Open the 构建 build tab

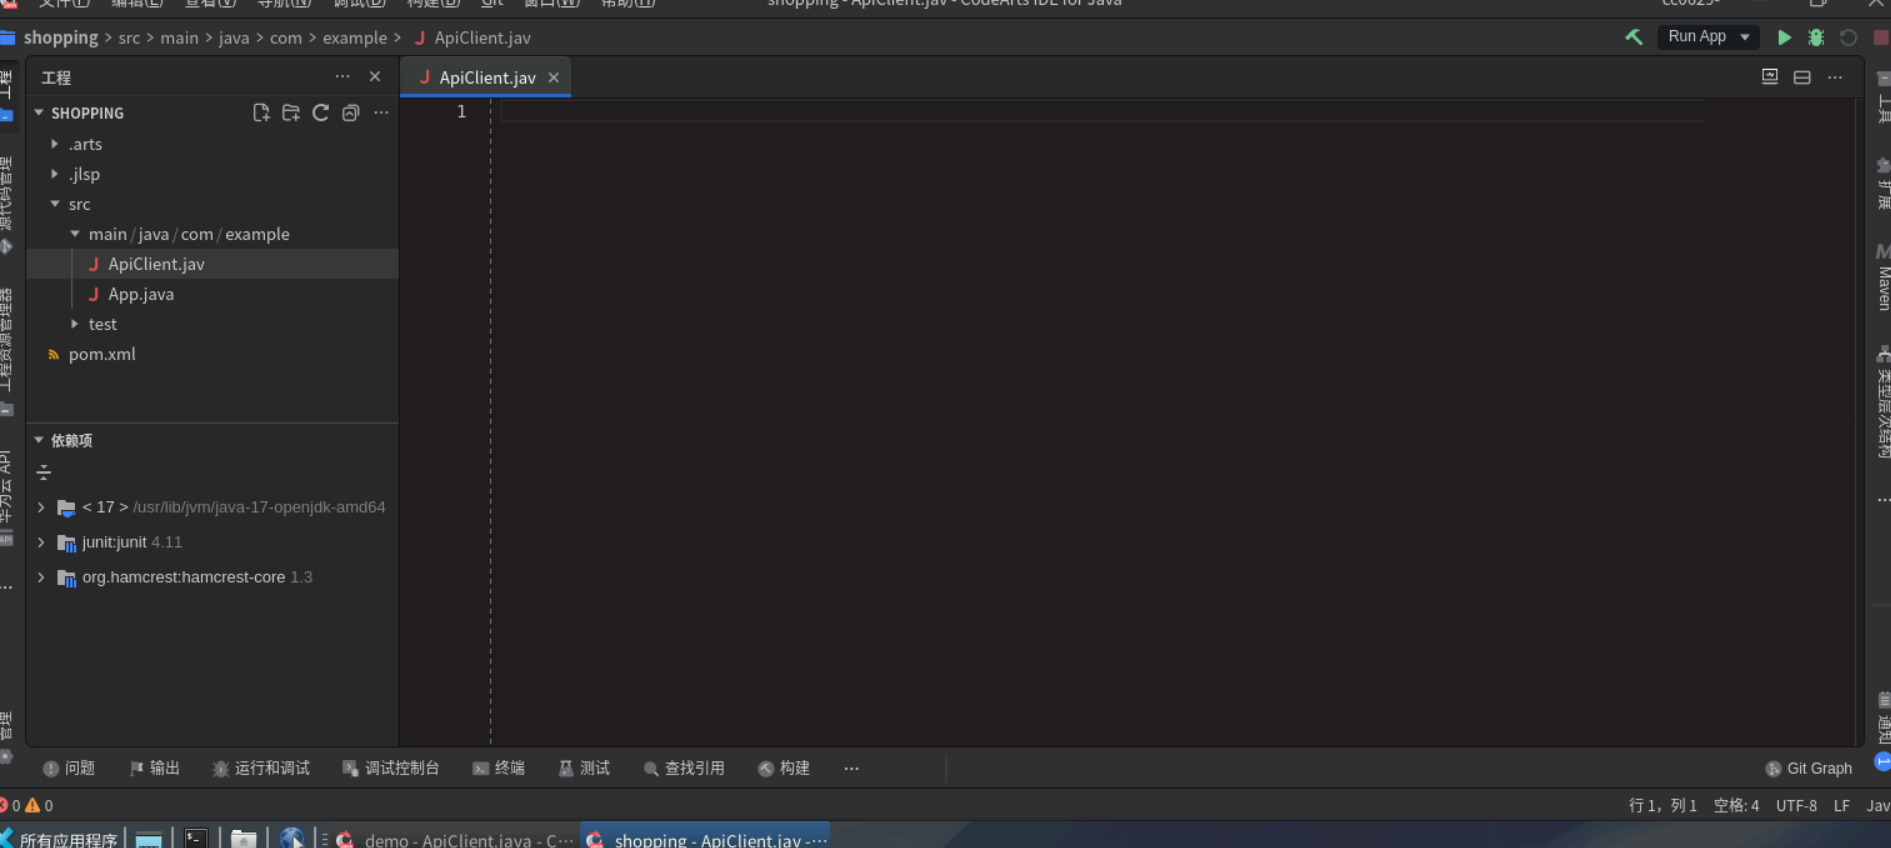[x=784, y=768]
